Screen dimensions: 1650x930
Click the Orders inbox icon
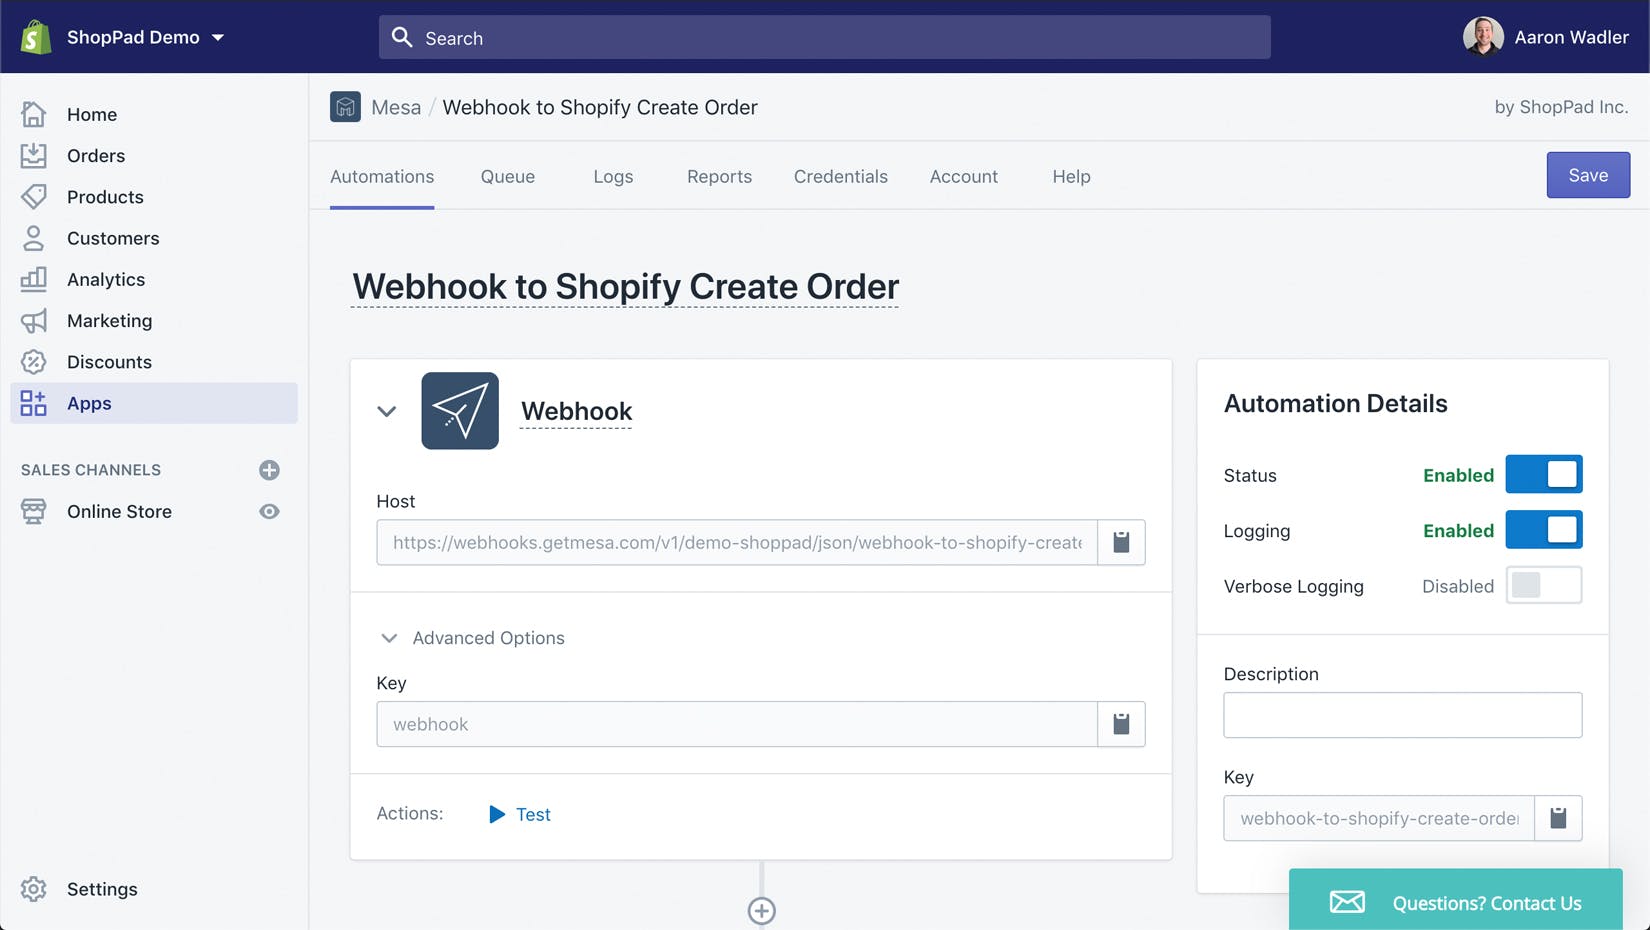33,155
